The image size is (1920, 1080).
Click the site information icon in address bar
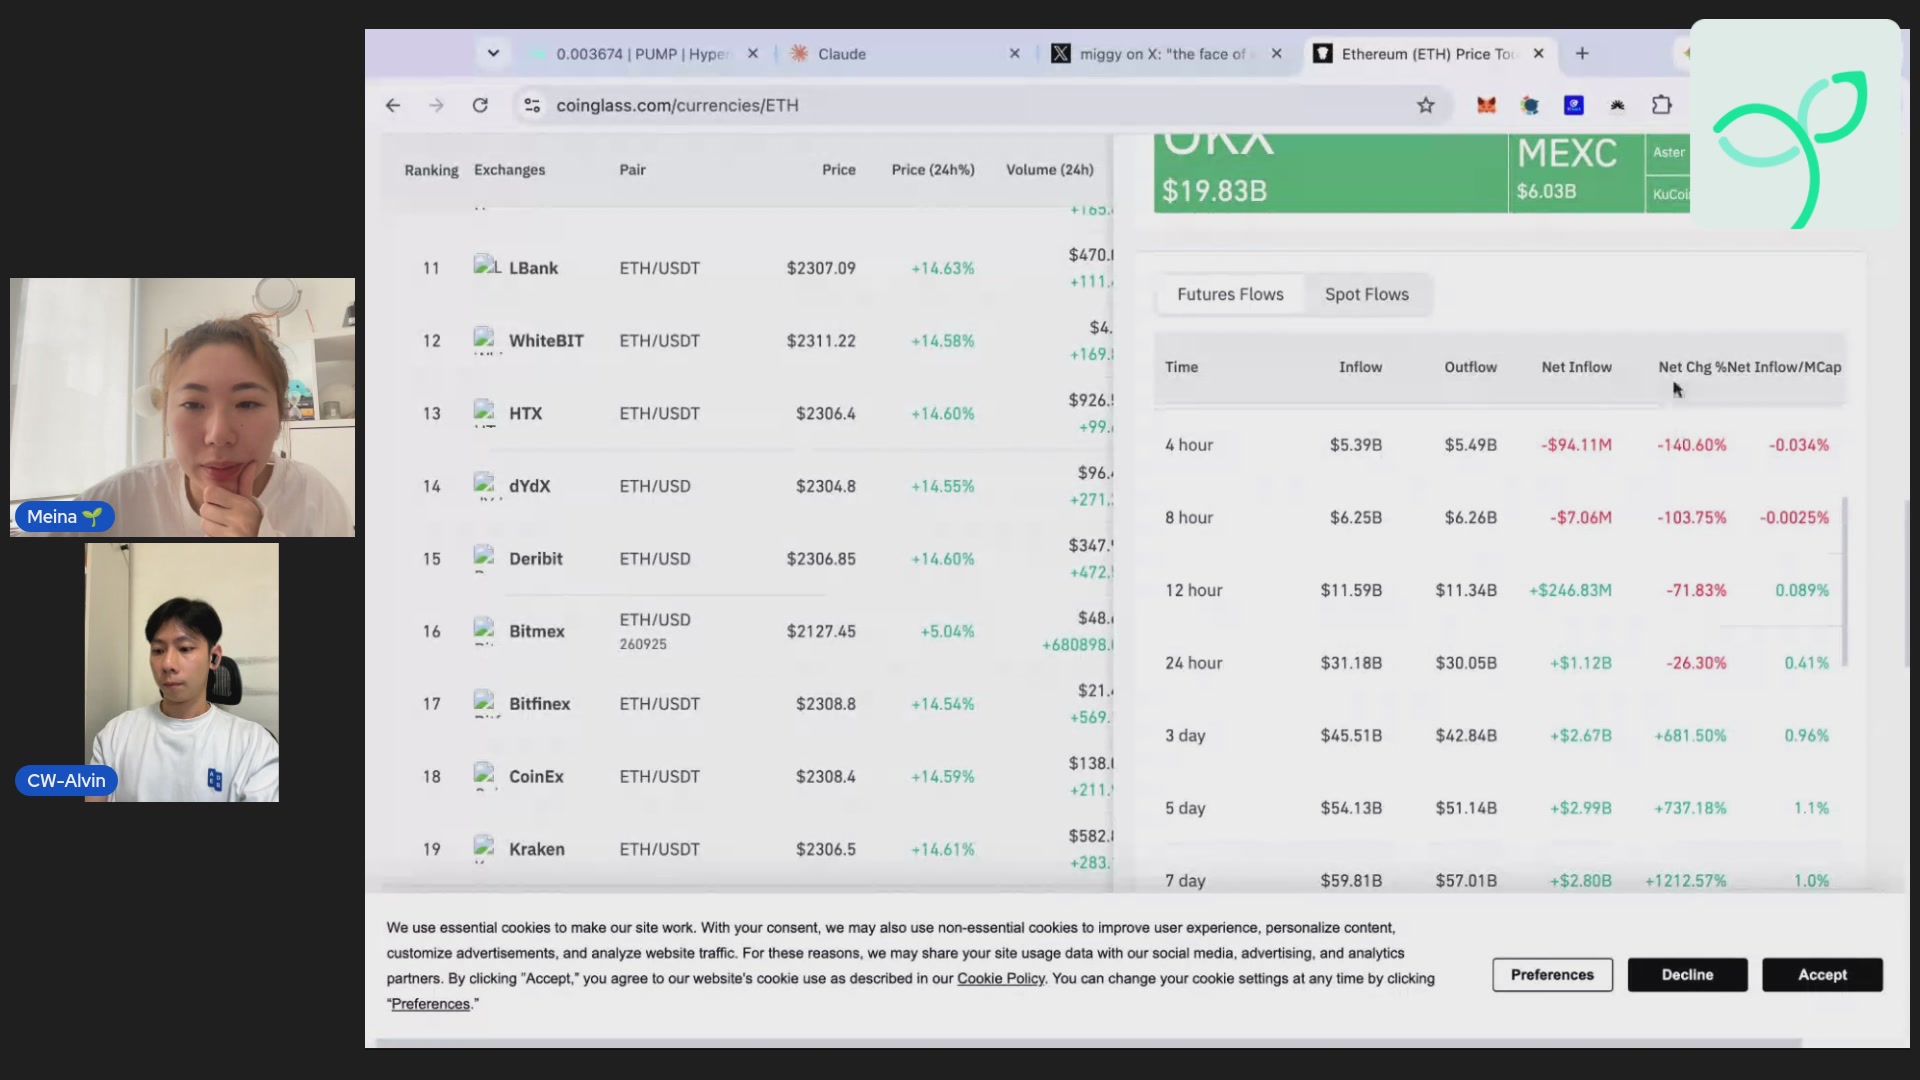(x=532, y=105)
